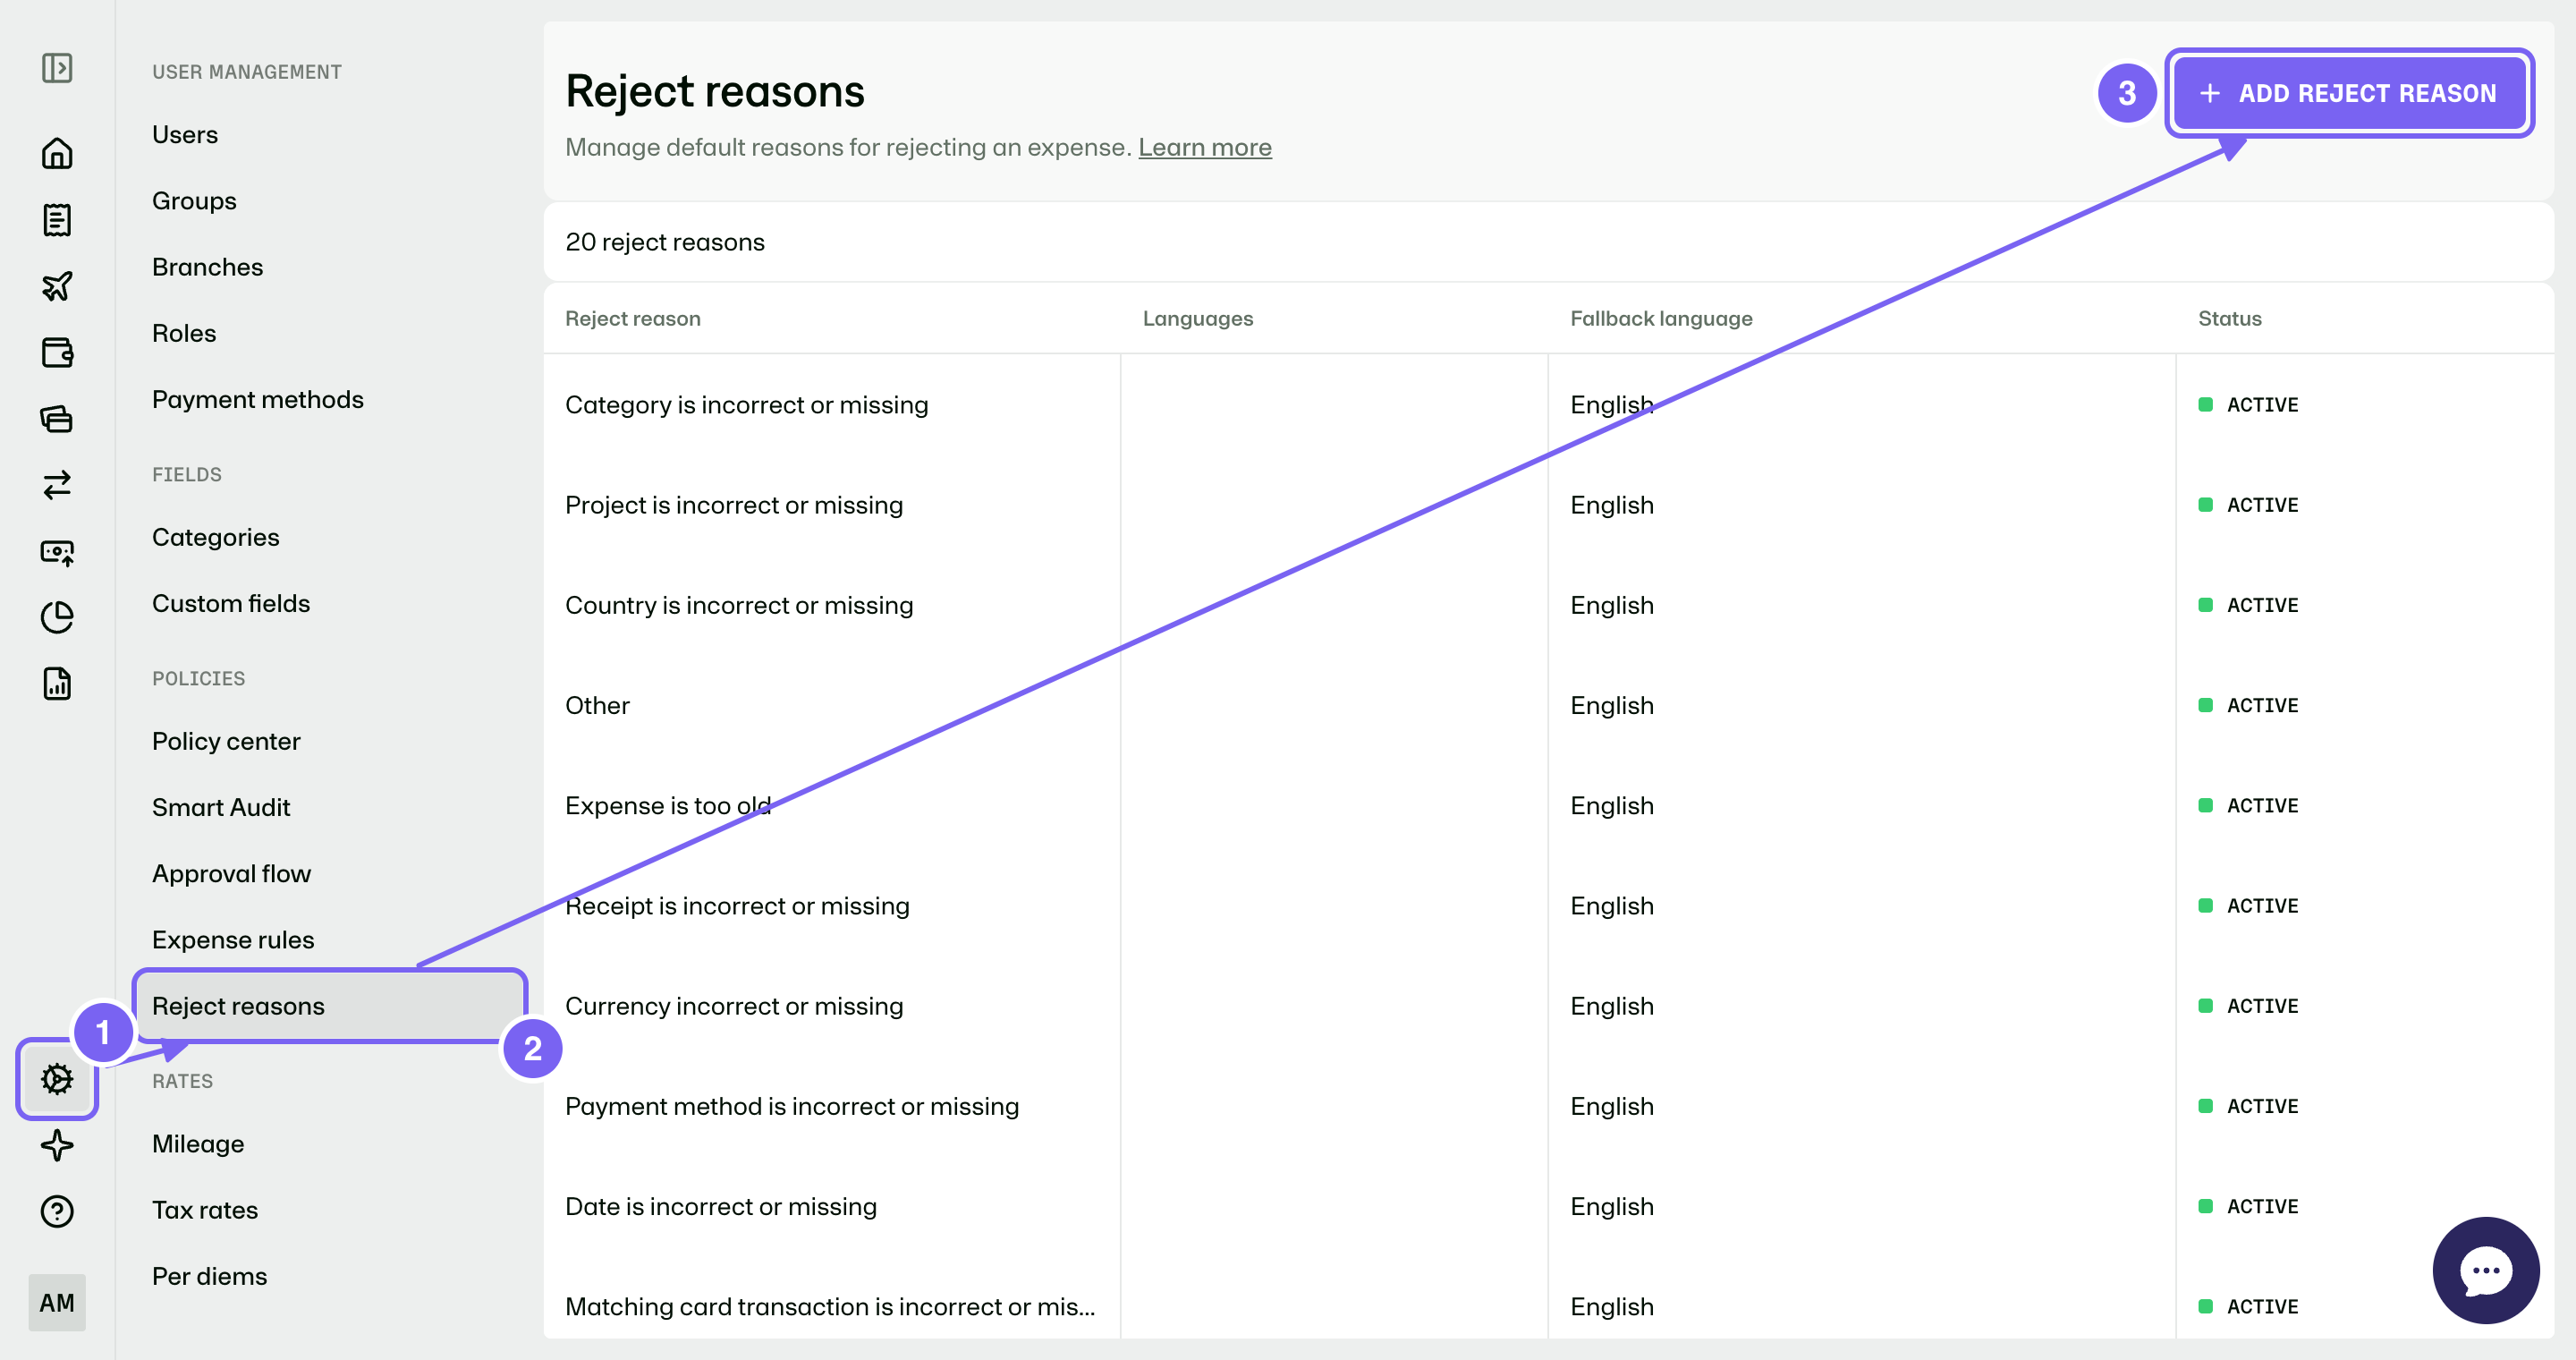
Task: Open the report document icon
Action: pyautogui.click(x=57, y=684)
